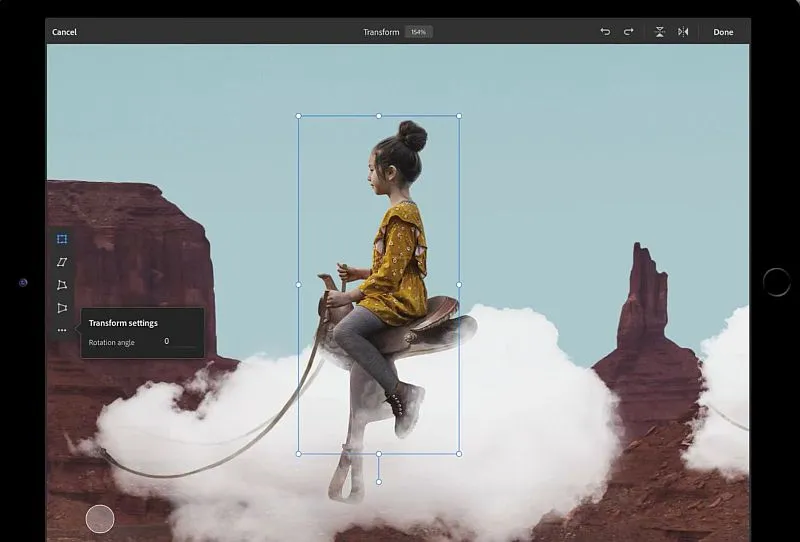
Task: Click the three-dot transform settings icon
Action: (x=62, y=330)
